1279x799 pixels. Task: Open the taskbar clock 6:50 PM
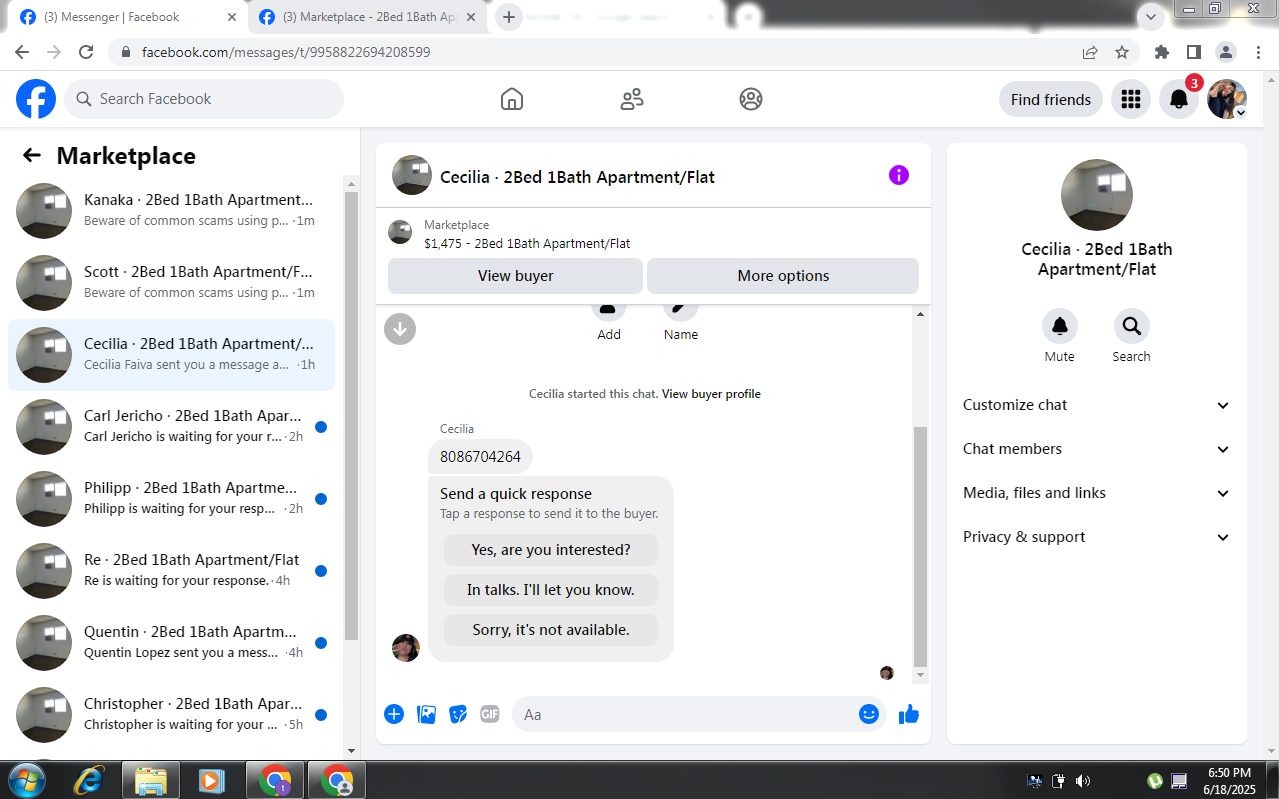tap(1229, 780)
